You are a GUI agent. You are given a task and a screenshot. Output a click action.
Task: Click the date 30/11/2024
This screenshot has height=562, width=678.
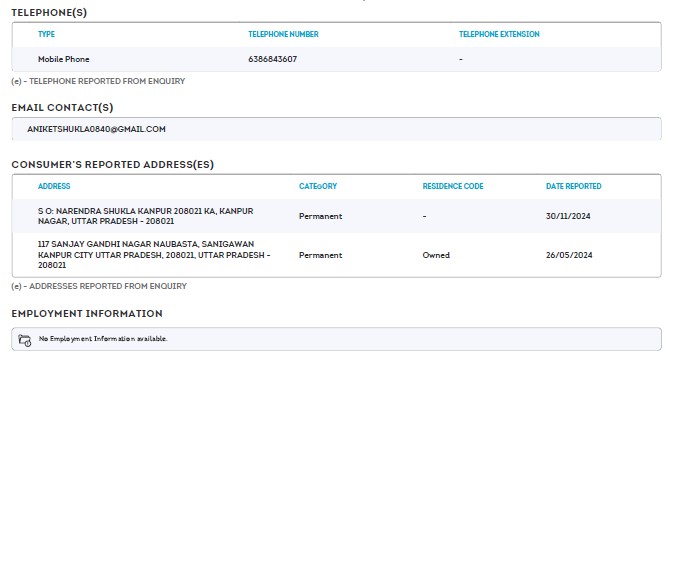point(568,216)
